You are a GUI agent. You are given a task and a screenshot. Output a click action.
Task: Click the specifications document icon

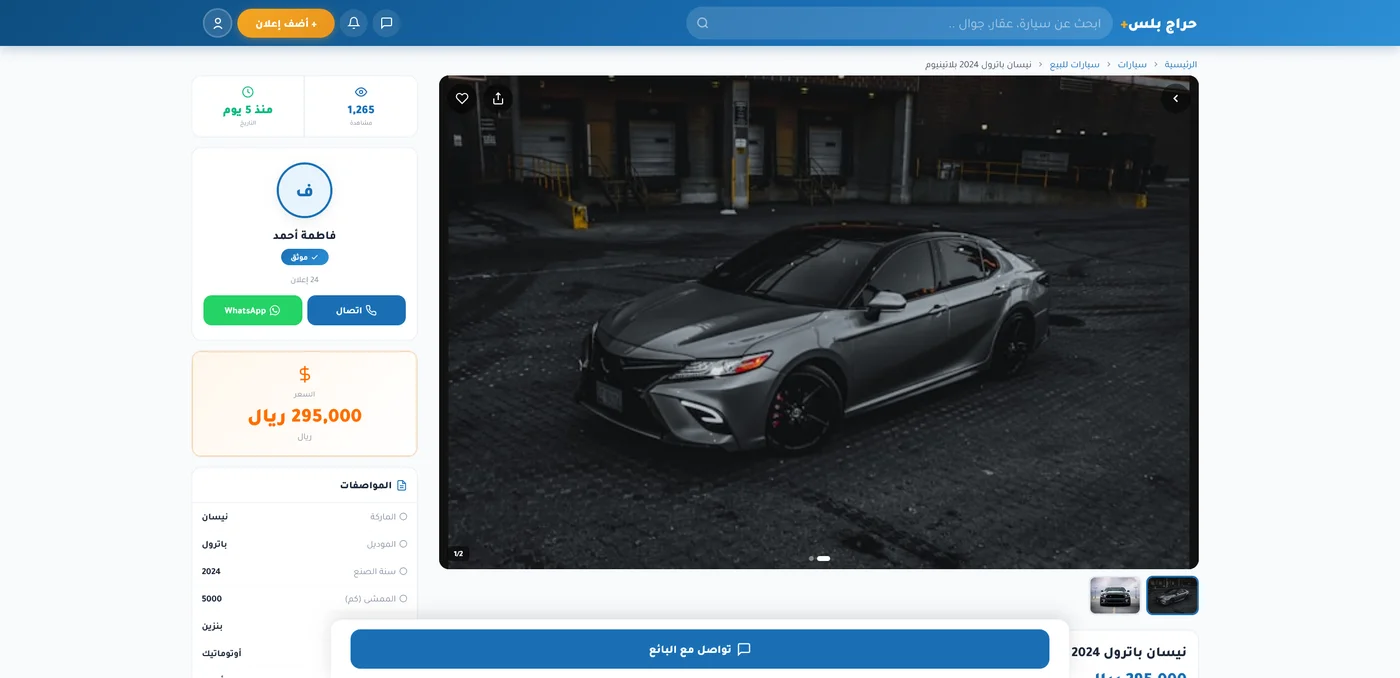(x=402, y=485)
